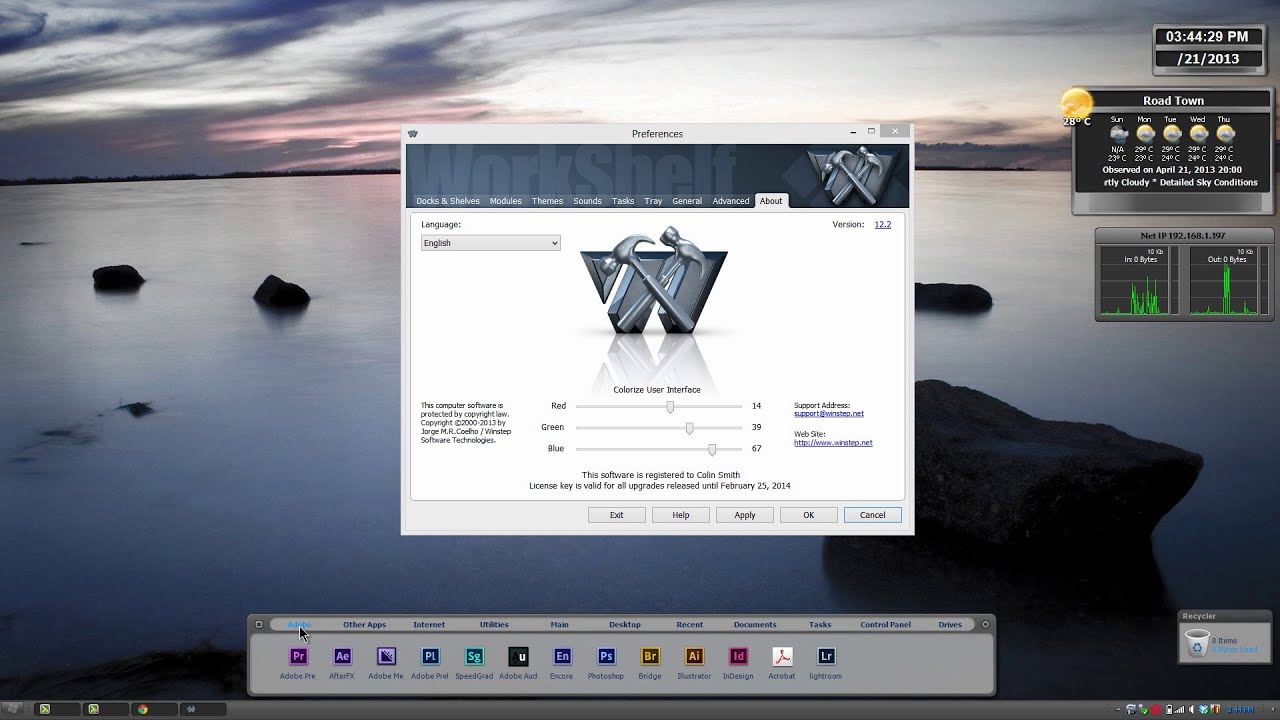Click the 'Net IP 192.168.1.197' label
This screenshot has width=1280, height=720.
1182,236
